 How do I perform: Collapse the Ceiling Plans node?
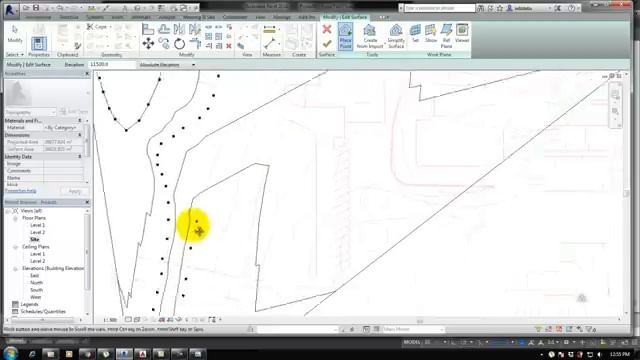tap(15, 247)
